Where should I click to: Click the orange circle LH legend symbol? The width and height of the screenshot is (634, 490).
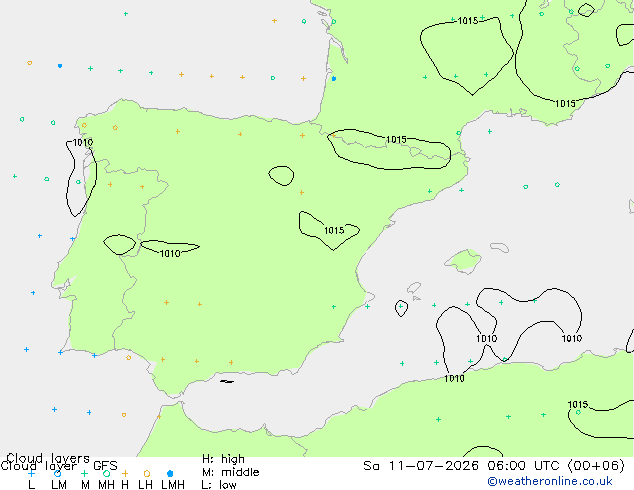point(147,473)
